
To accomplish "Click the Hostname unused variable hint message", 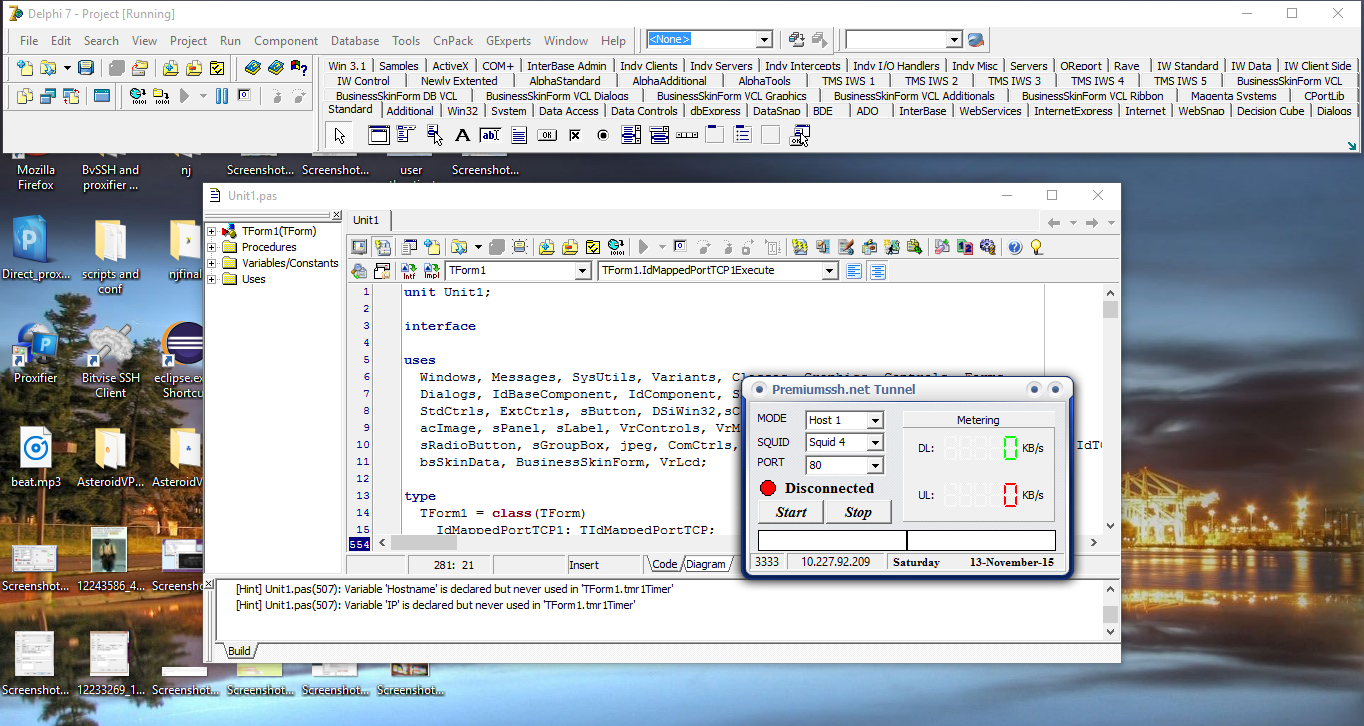I will point(454,590).
